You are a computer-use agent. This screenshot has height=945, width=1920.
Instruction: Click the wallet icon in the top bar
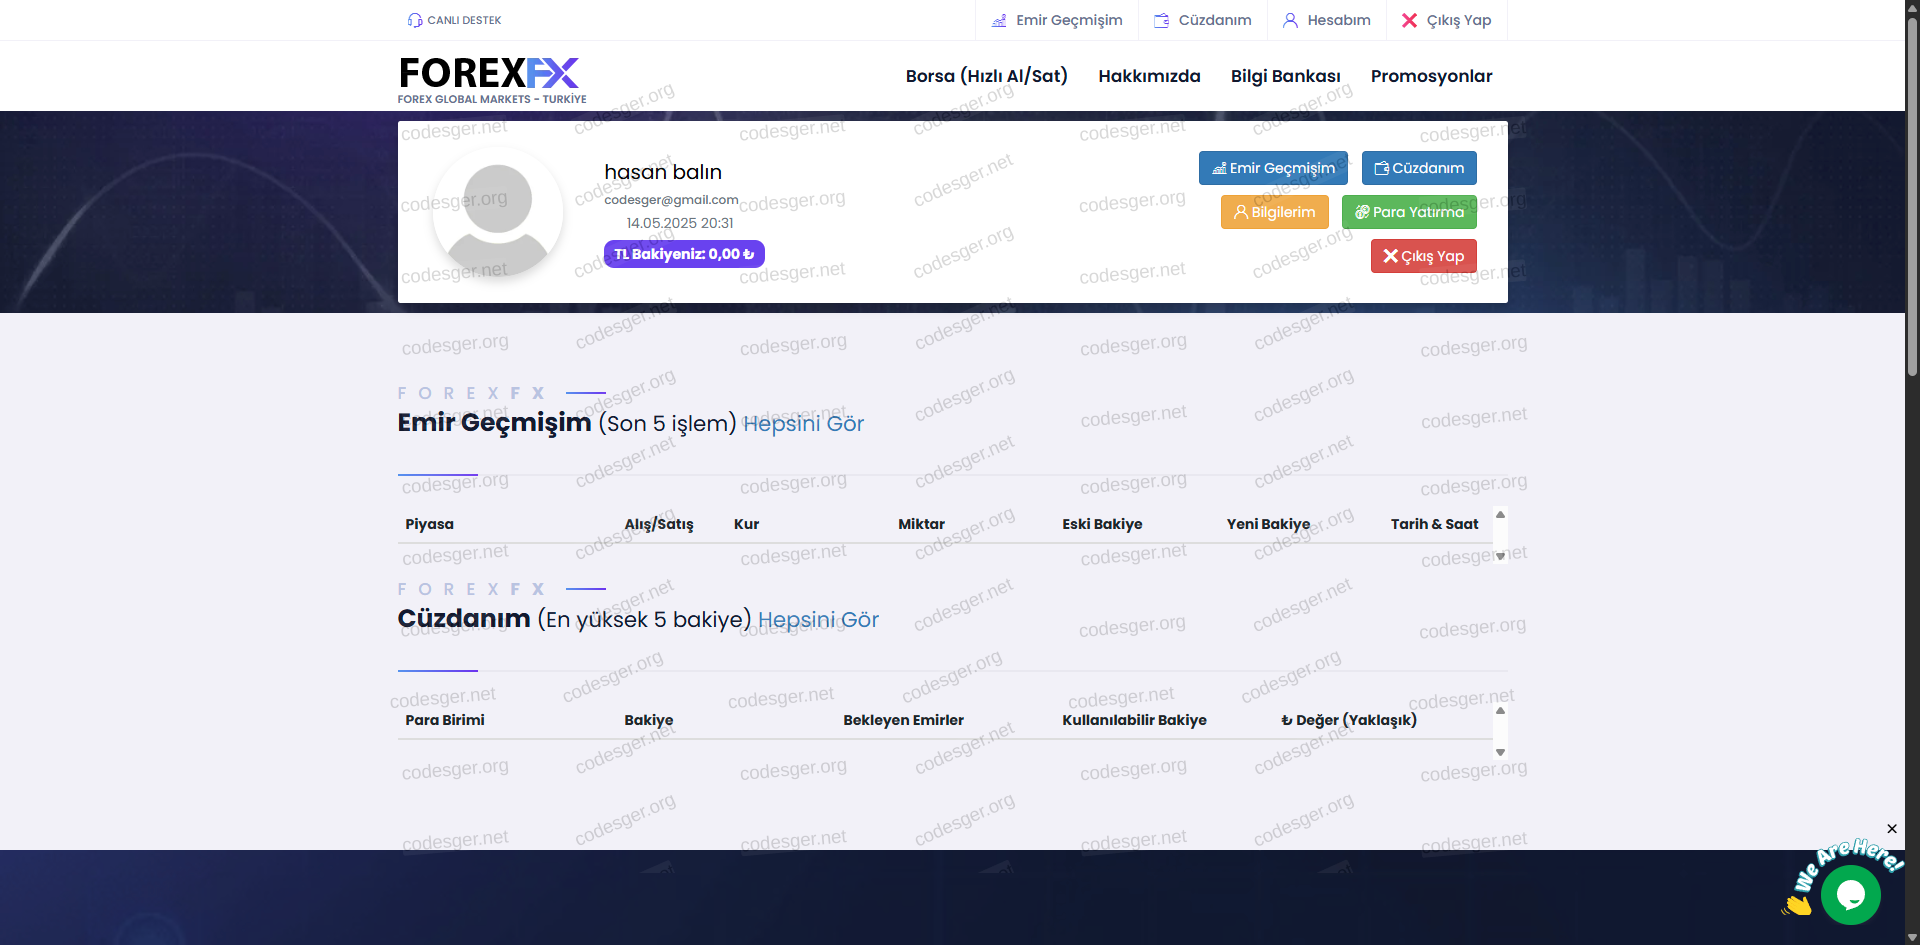tap(1161, 20)
